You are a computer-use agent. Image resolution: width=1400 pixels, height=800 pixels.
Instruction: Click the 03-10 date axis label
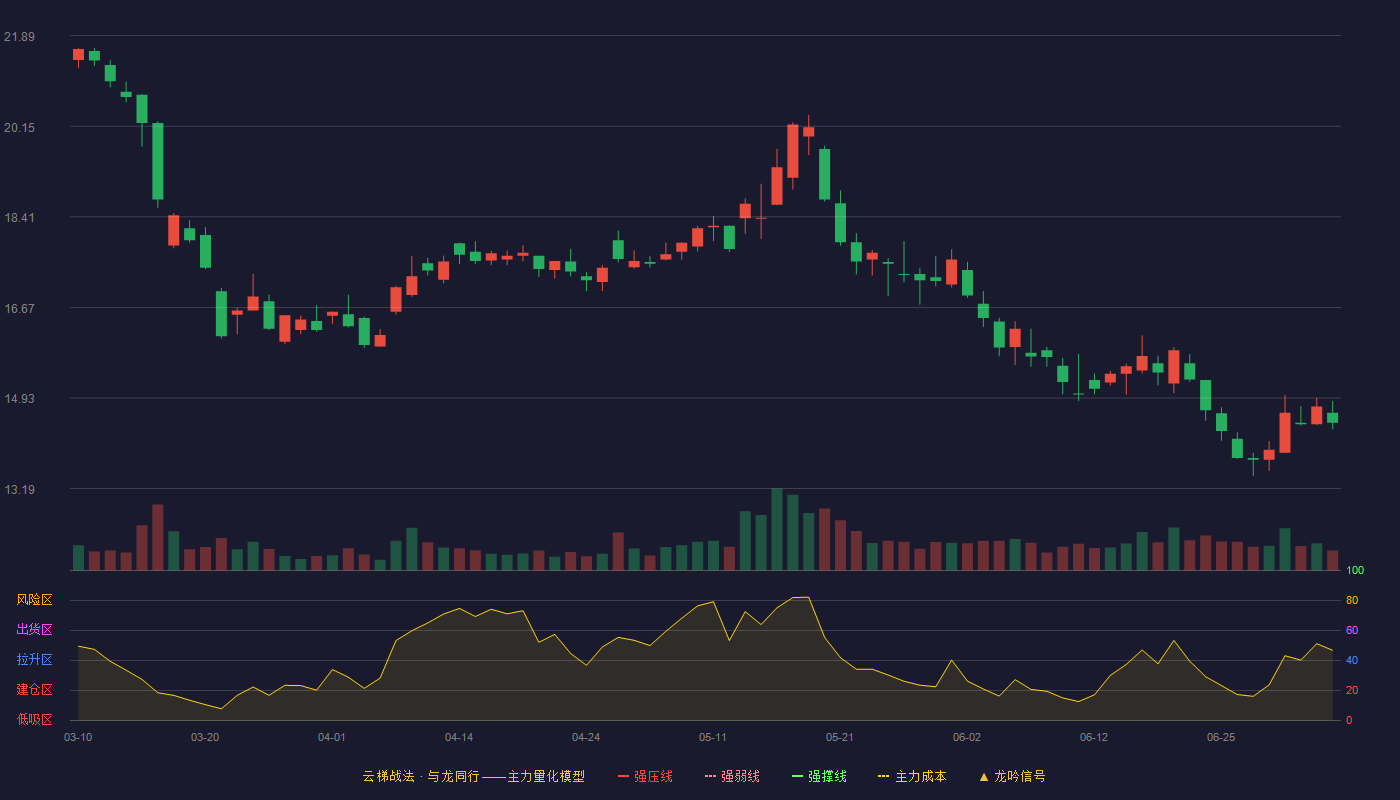point(78,737)
